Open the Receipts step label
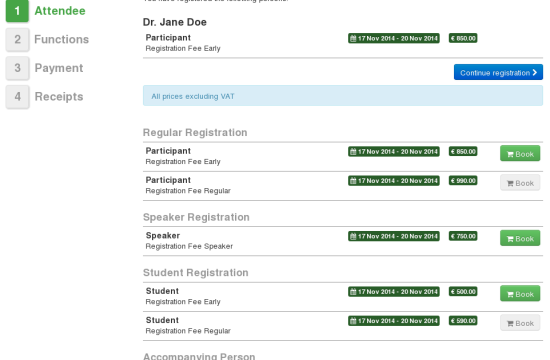Image resolution: width=550 pixels, height=360 pixels. (59, 96)
